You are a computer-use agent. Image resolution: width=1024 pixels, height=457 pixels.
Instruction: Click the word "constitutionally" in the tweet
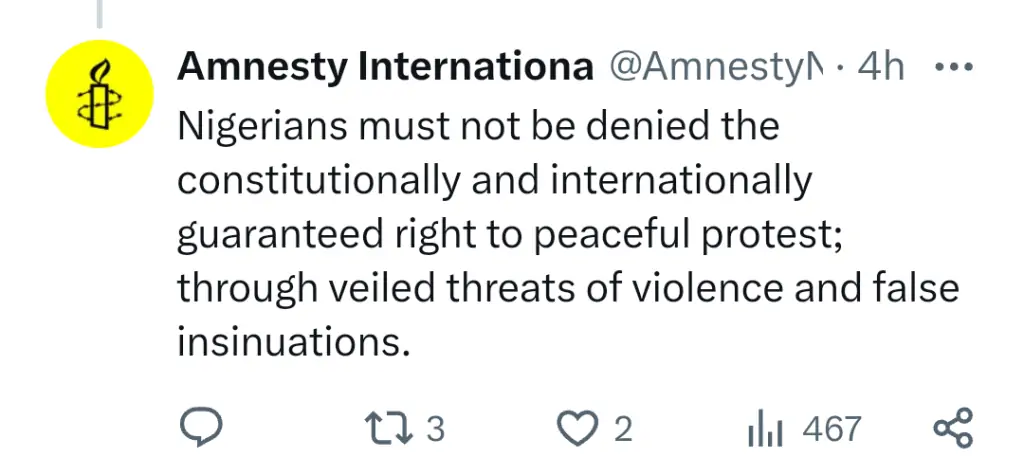319,181
